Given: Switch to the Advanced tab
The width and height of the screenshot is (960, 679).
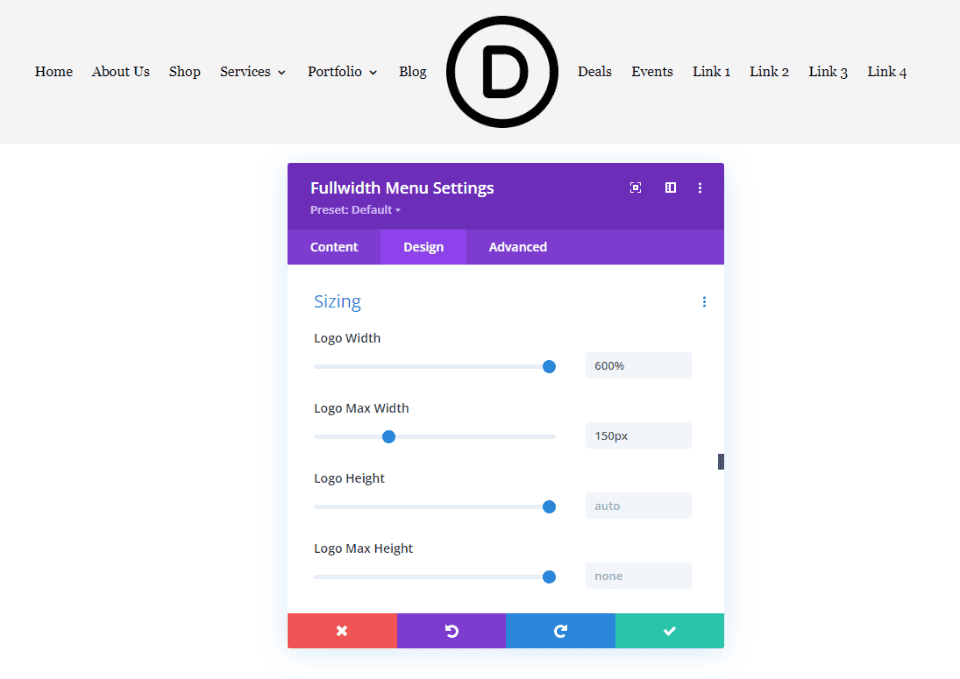Looking at the screenshot, I should tap(517, 247).
